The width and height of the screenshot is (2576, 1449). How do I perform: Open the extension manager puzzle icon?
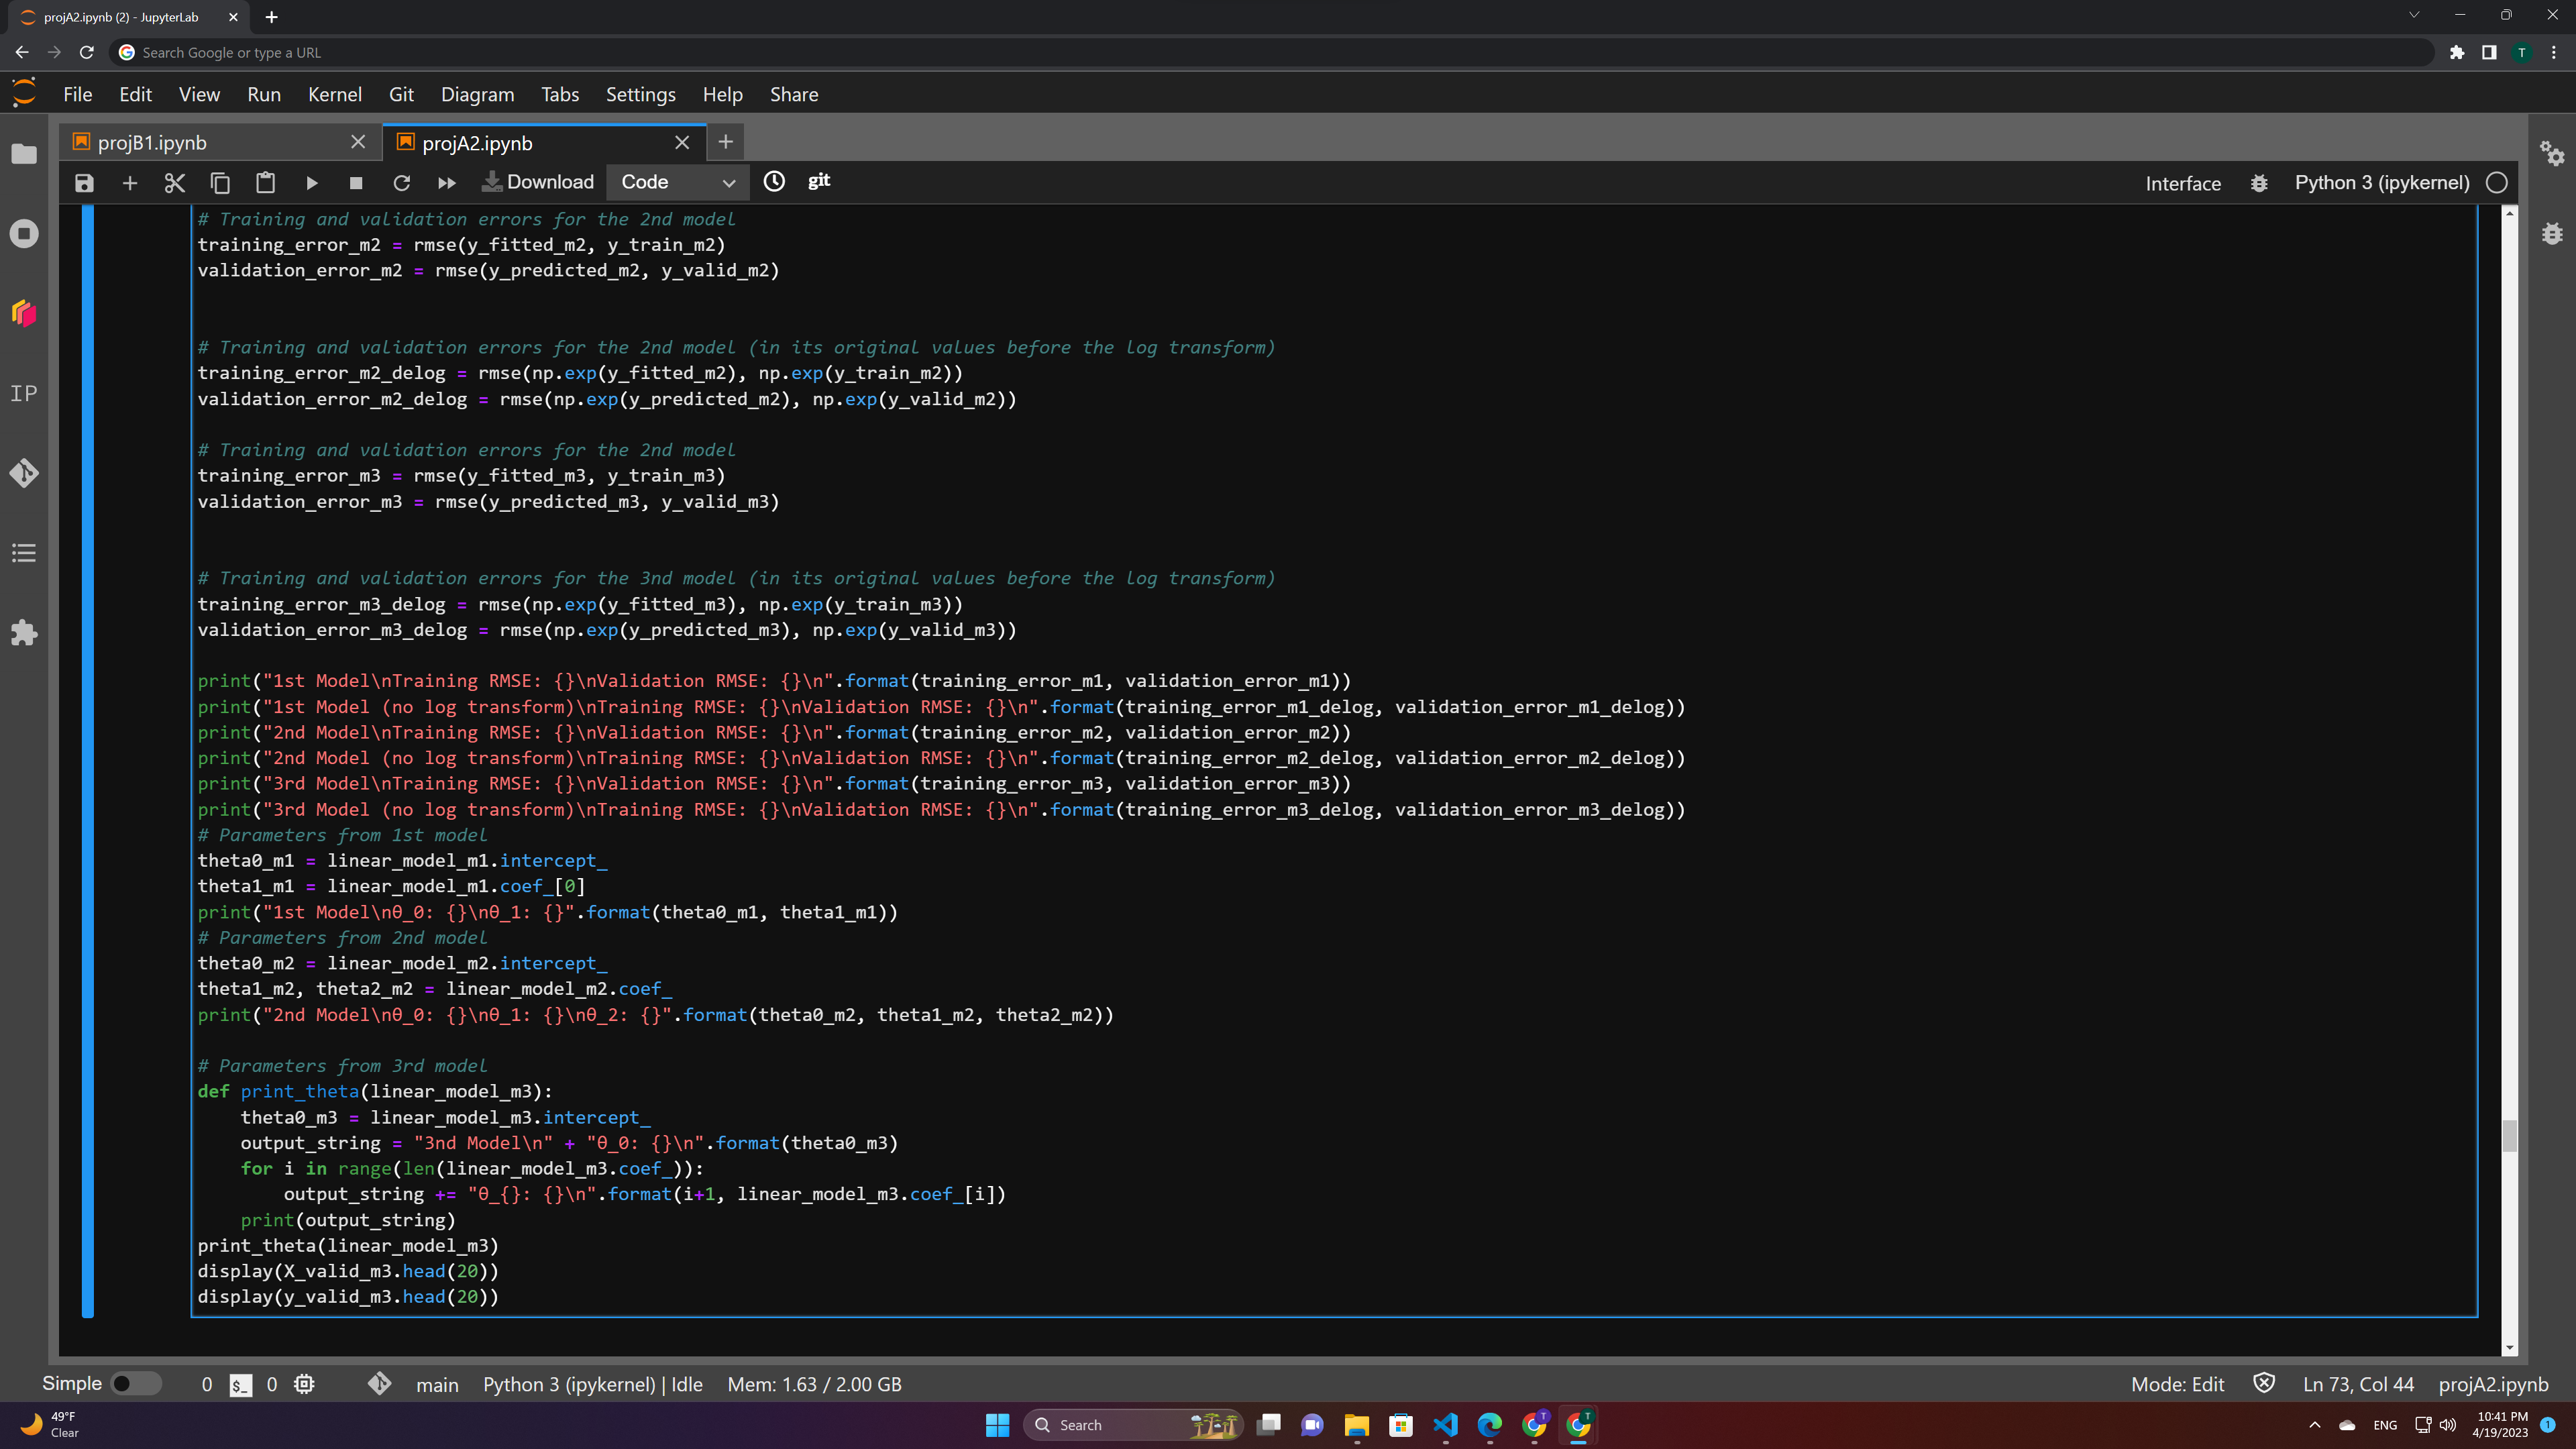point(24,633)
